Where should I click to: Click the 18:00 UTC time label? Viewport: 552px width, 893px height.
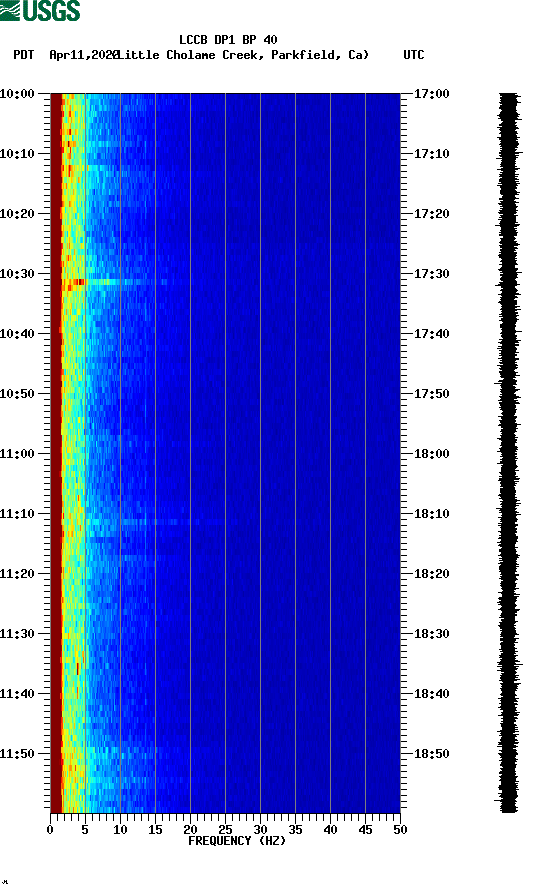tap(432, 453)
